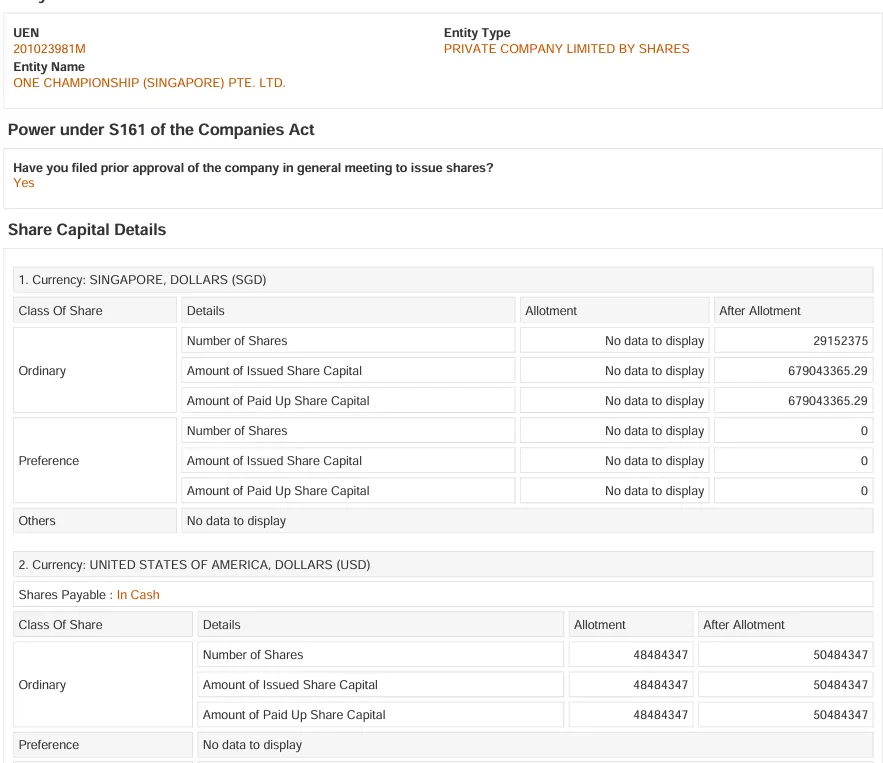Image resolution: width=883 pixels, height=763 pixels.
Task: Click the In Cash shares payable value
Action: click(x=138, y=595)
